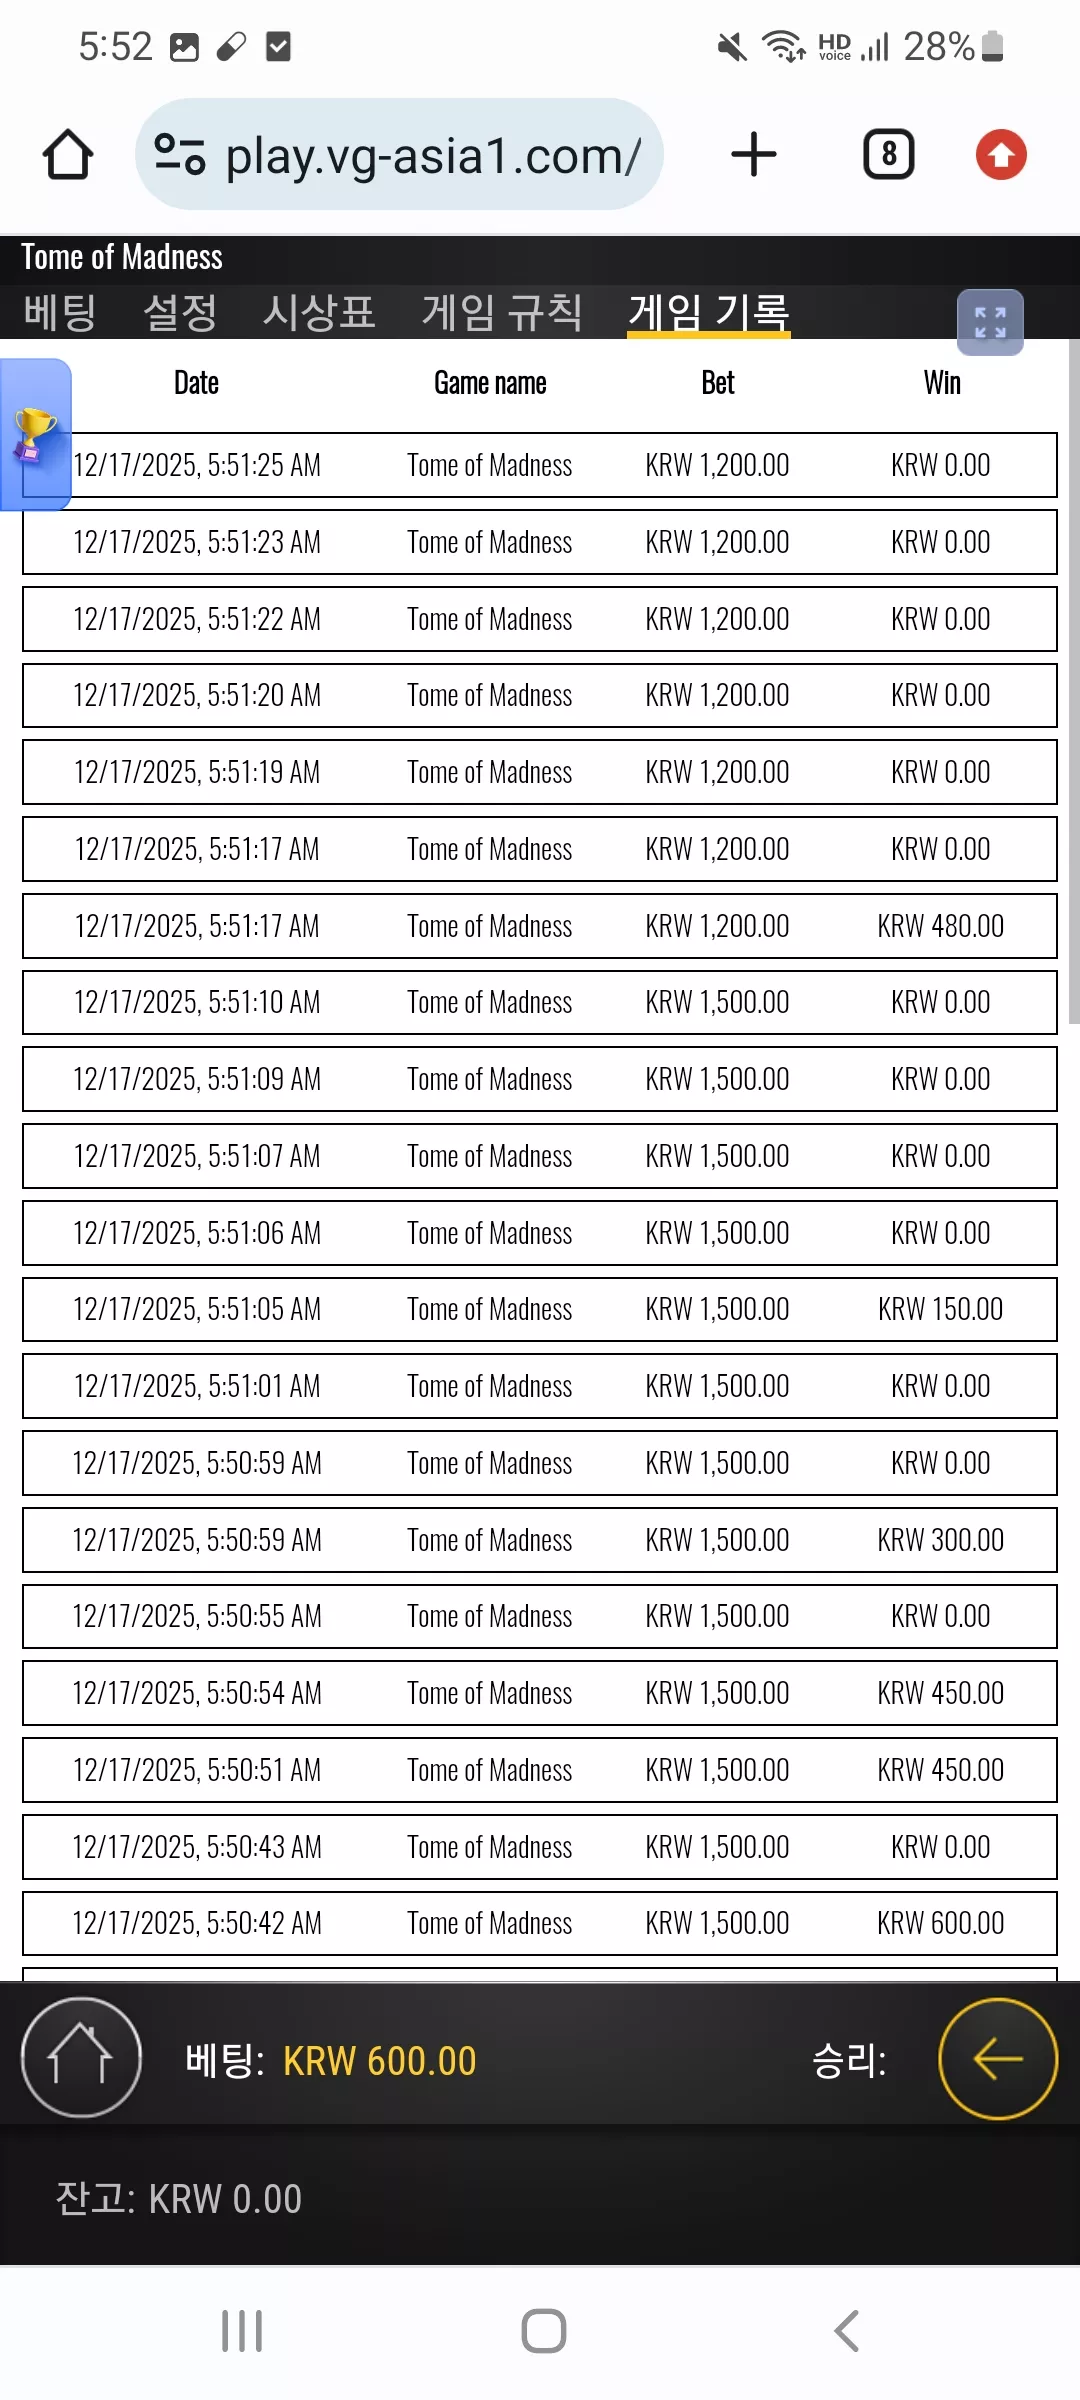Select the 게임 기록 tab
1080x2400 pixels.
709,312
